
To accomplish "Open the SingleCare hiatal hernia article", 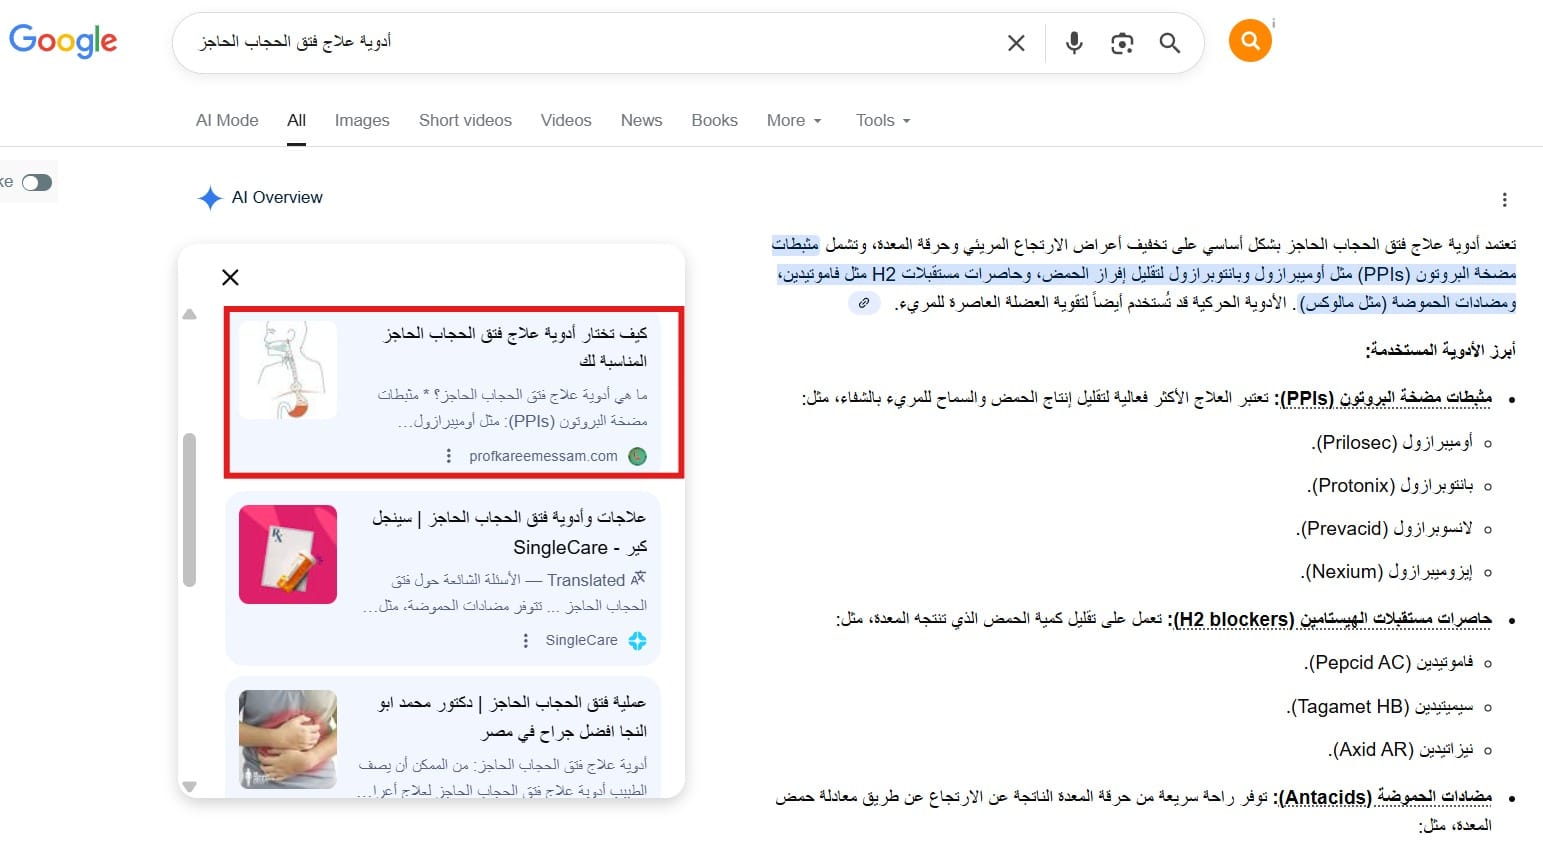I will (509, 532).
